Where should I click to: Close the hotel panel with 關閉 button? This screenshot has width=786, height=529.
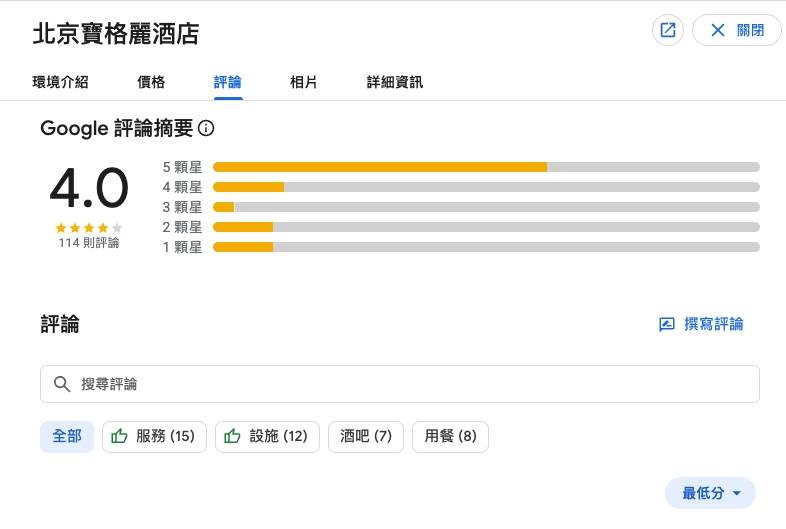point(736,30)
